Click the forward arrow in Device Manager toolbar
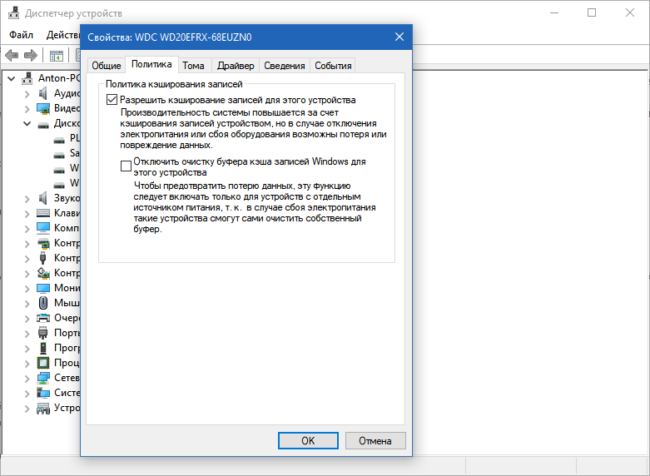Image resolution: width=650 pixels, height=476 pixels. pyautogui.click(x=31, y=55)
